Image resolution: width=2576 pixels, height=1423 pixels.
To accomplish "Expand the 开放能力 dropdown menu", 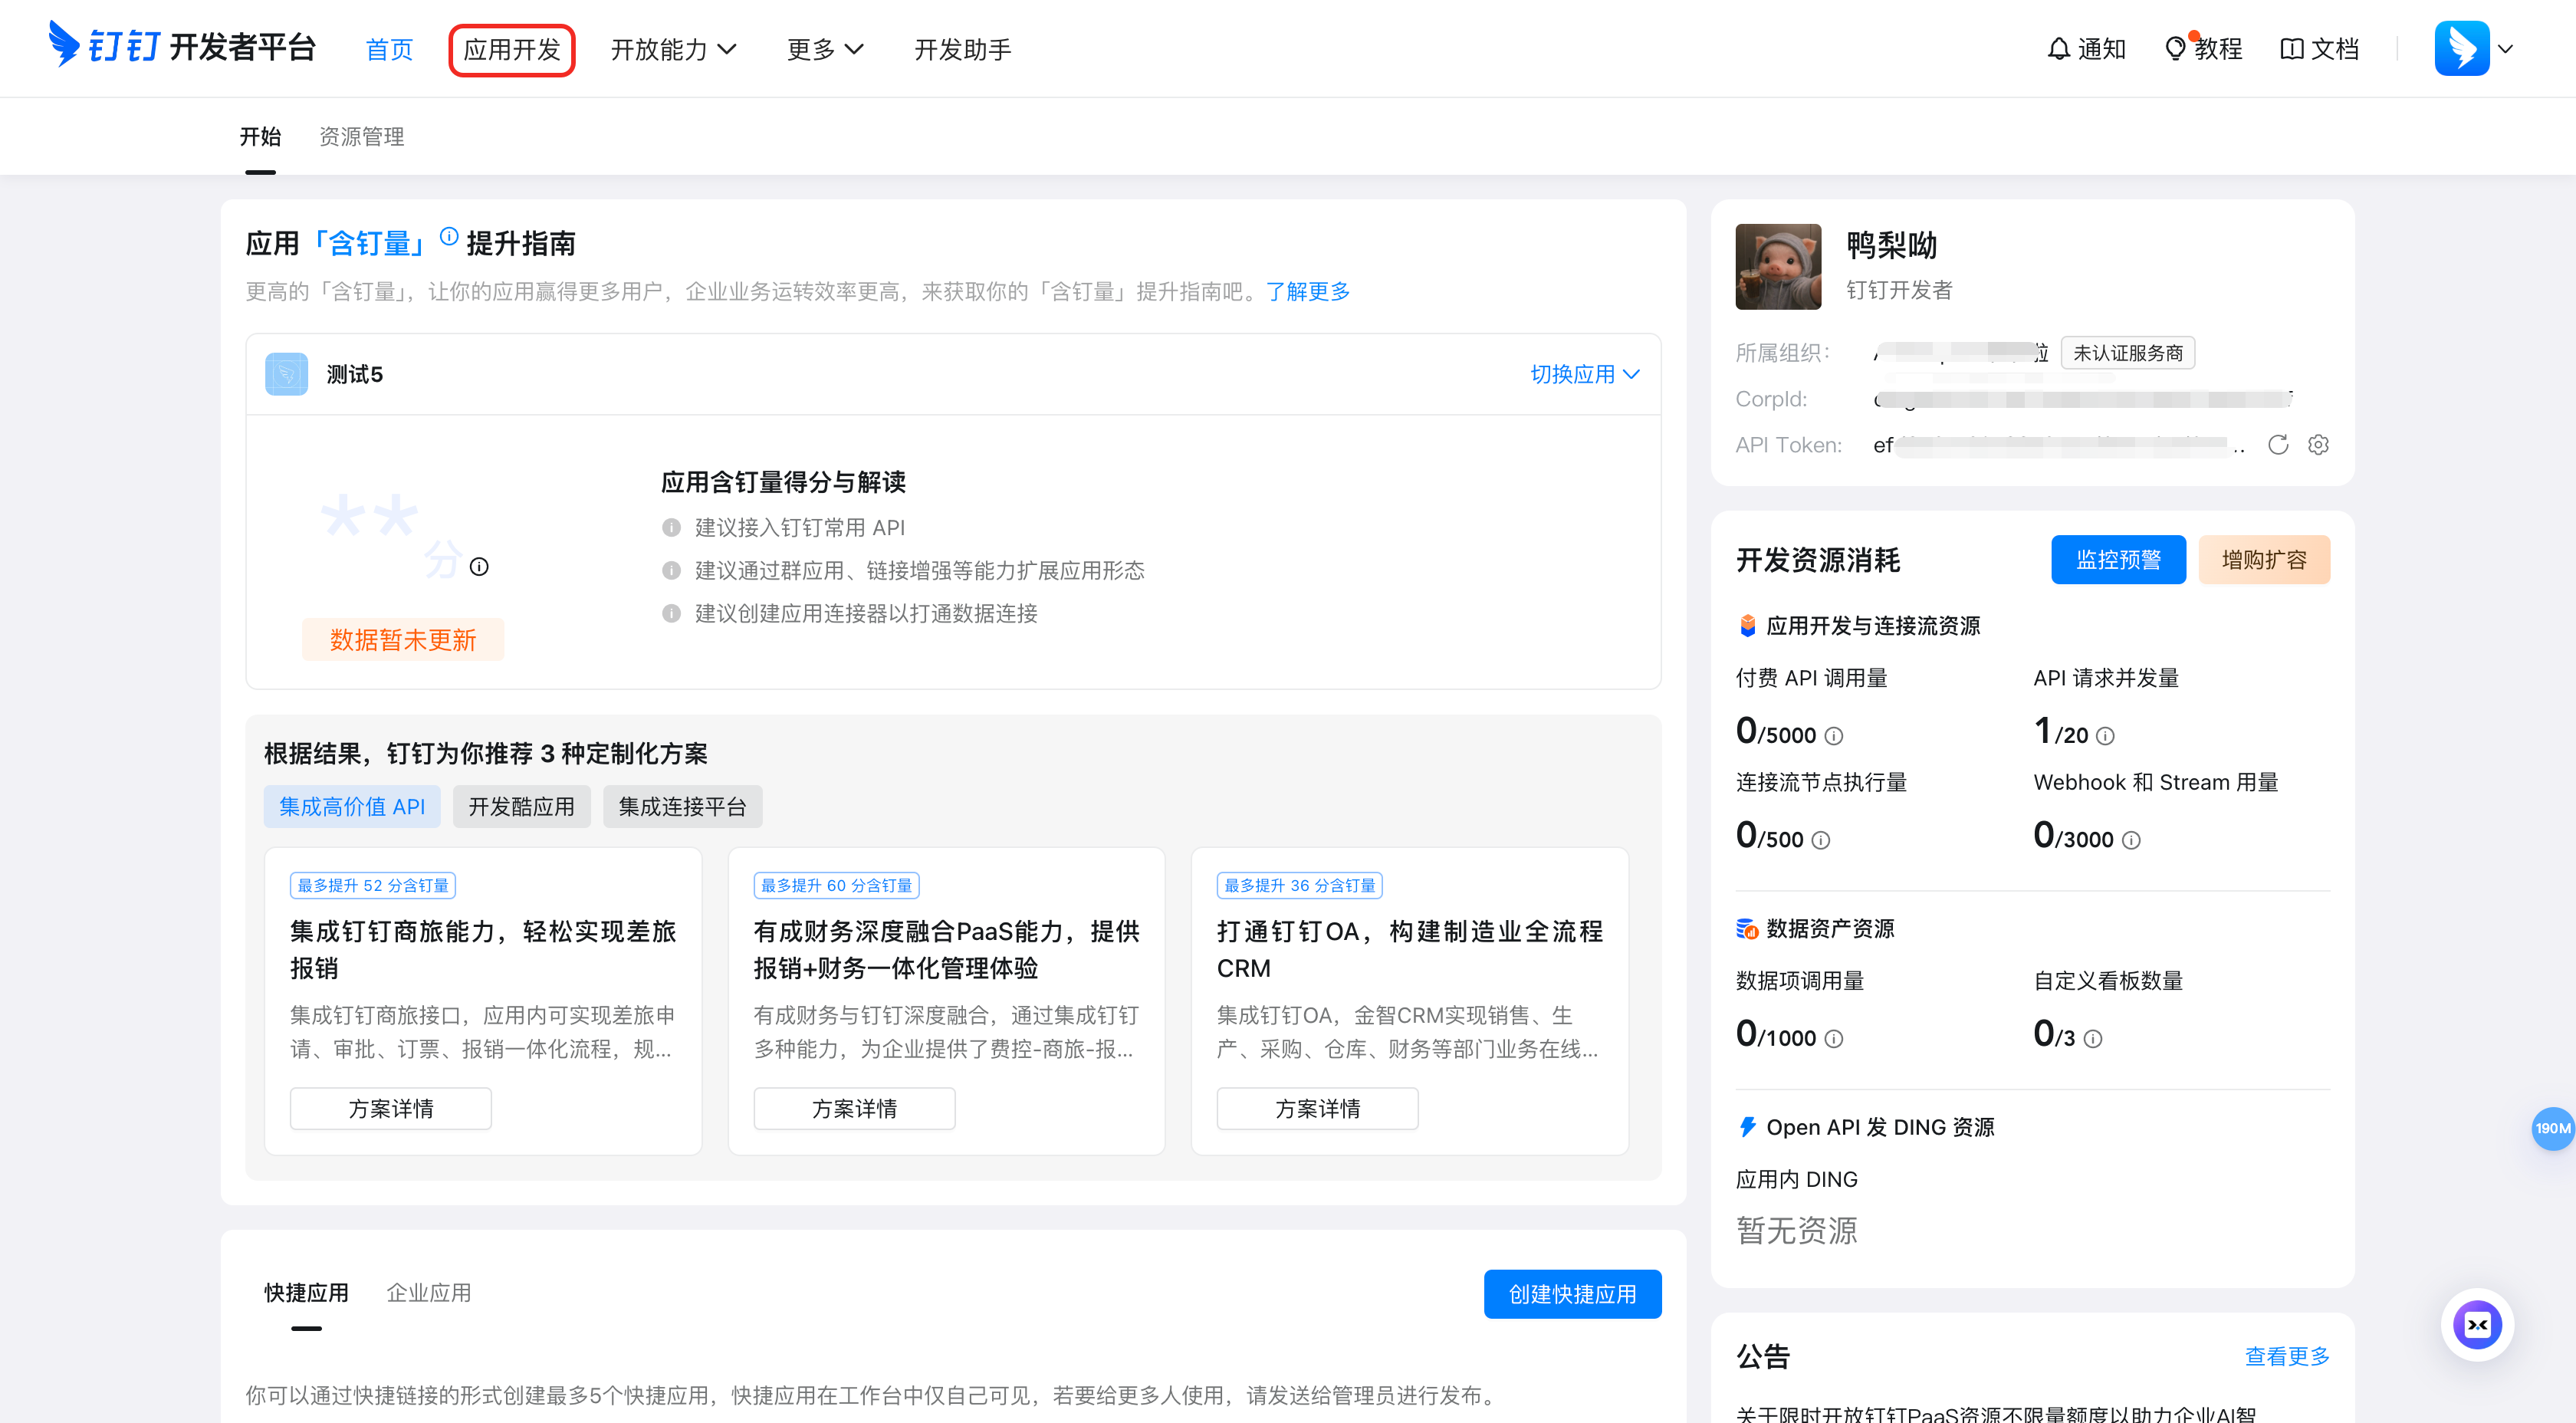I will click(673, 49).
